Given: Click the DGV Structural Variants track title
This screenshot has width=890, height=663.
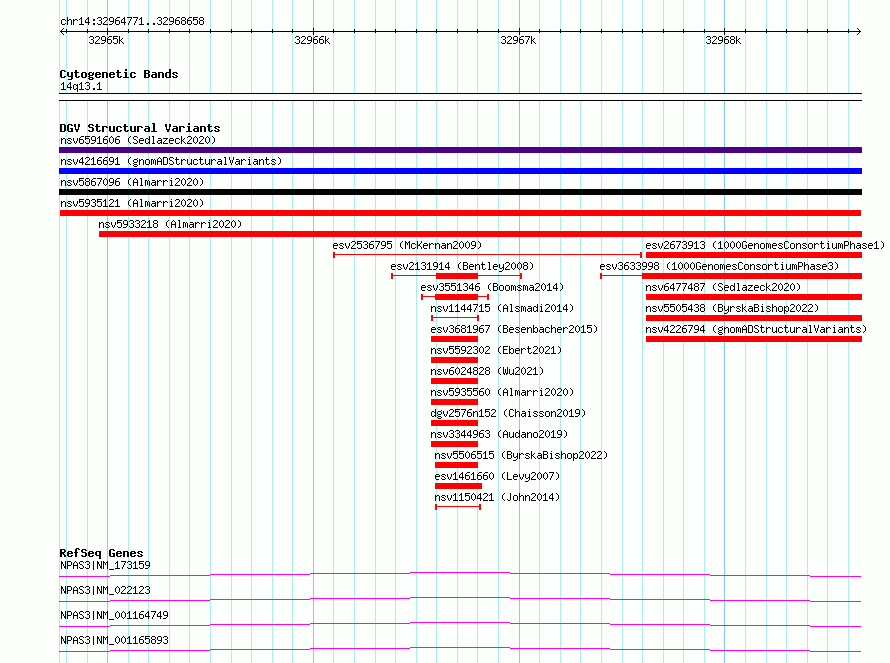Looking at the screenshot, I should click(140, 128).
